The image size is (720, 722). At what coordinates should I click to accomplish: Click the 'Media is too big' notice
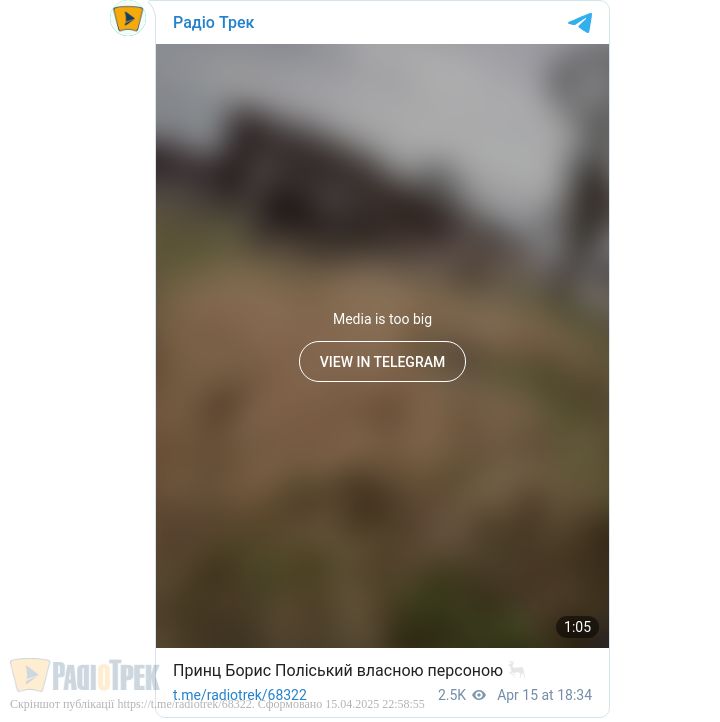(x=382, y=319)
